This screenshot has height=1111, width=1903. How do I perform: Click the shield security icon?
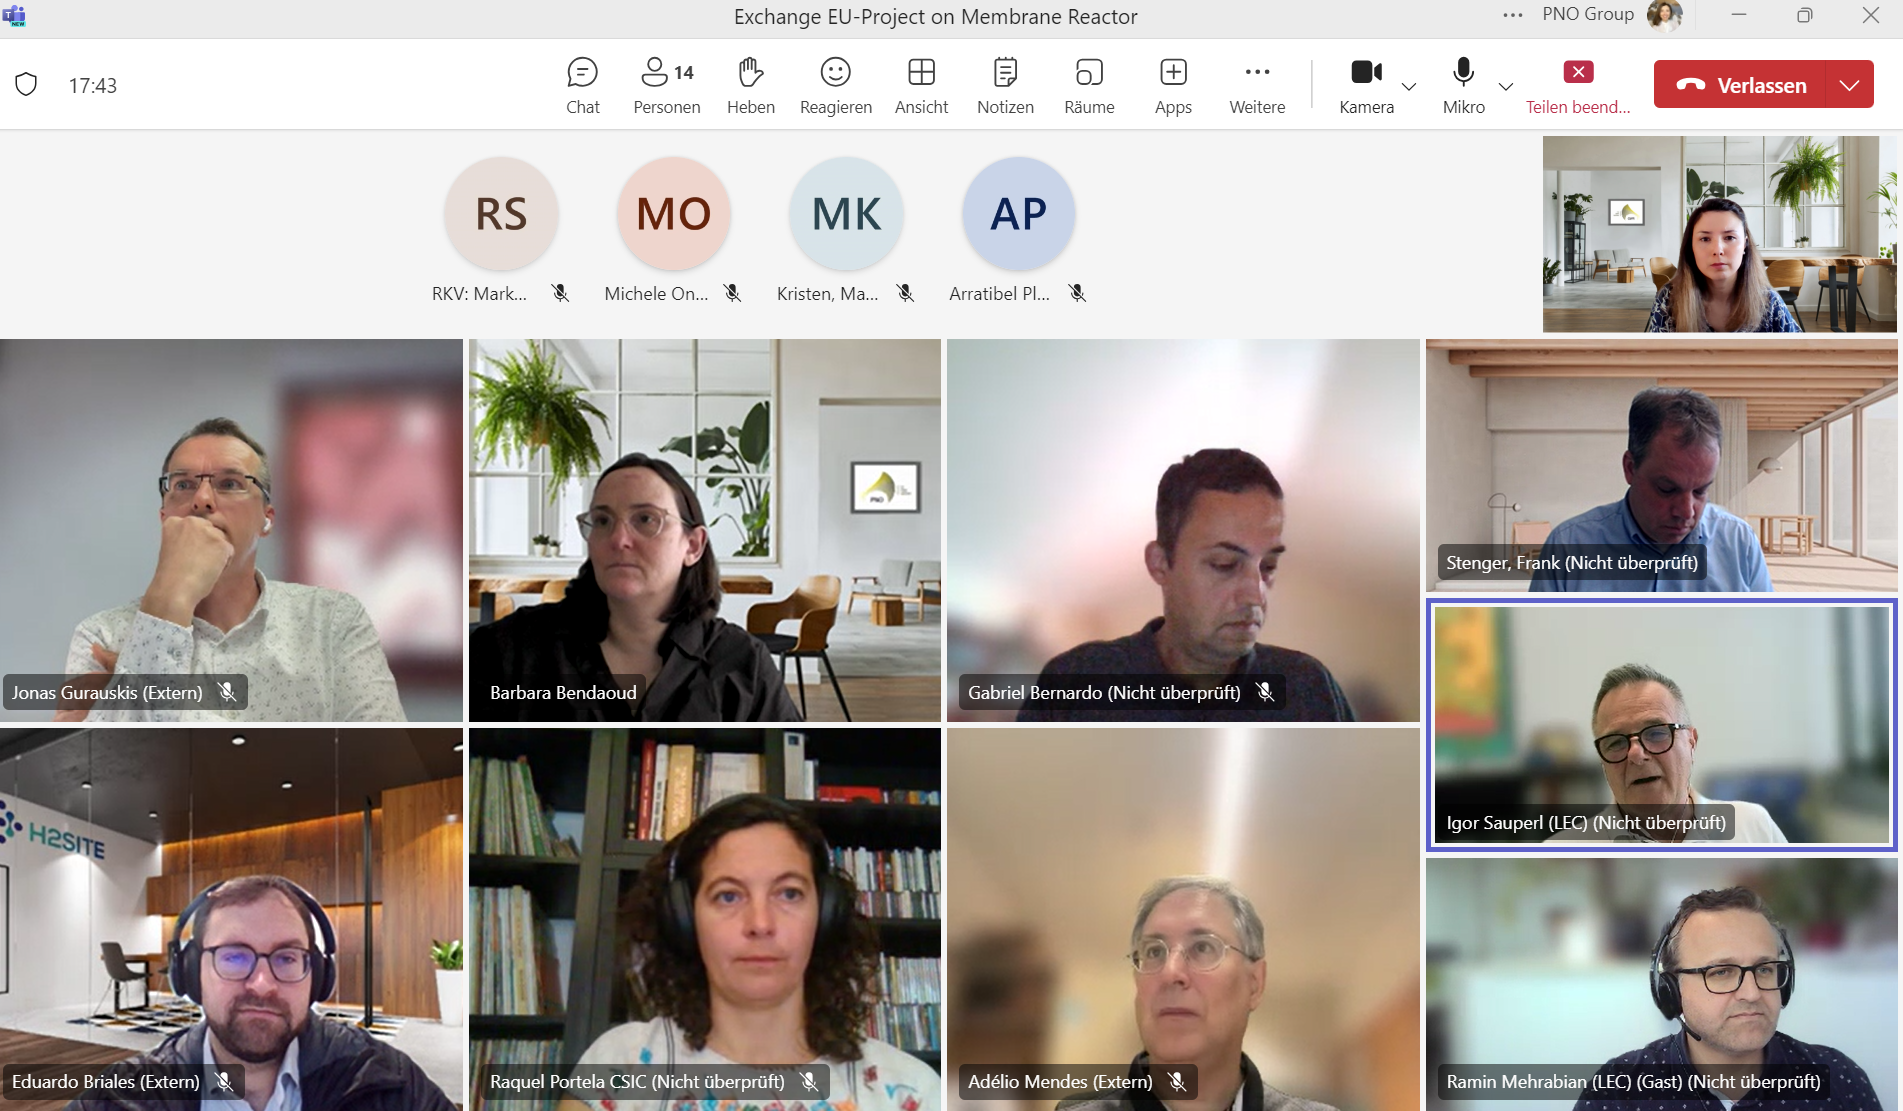click(26, 85)
